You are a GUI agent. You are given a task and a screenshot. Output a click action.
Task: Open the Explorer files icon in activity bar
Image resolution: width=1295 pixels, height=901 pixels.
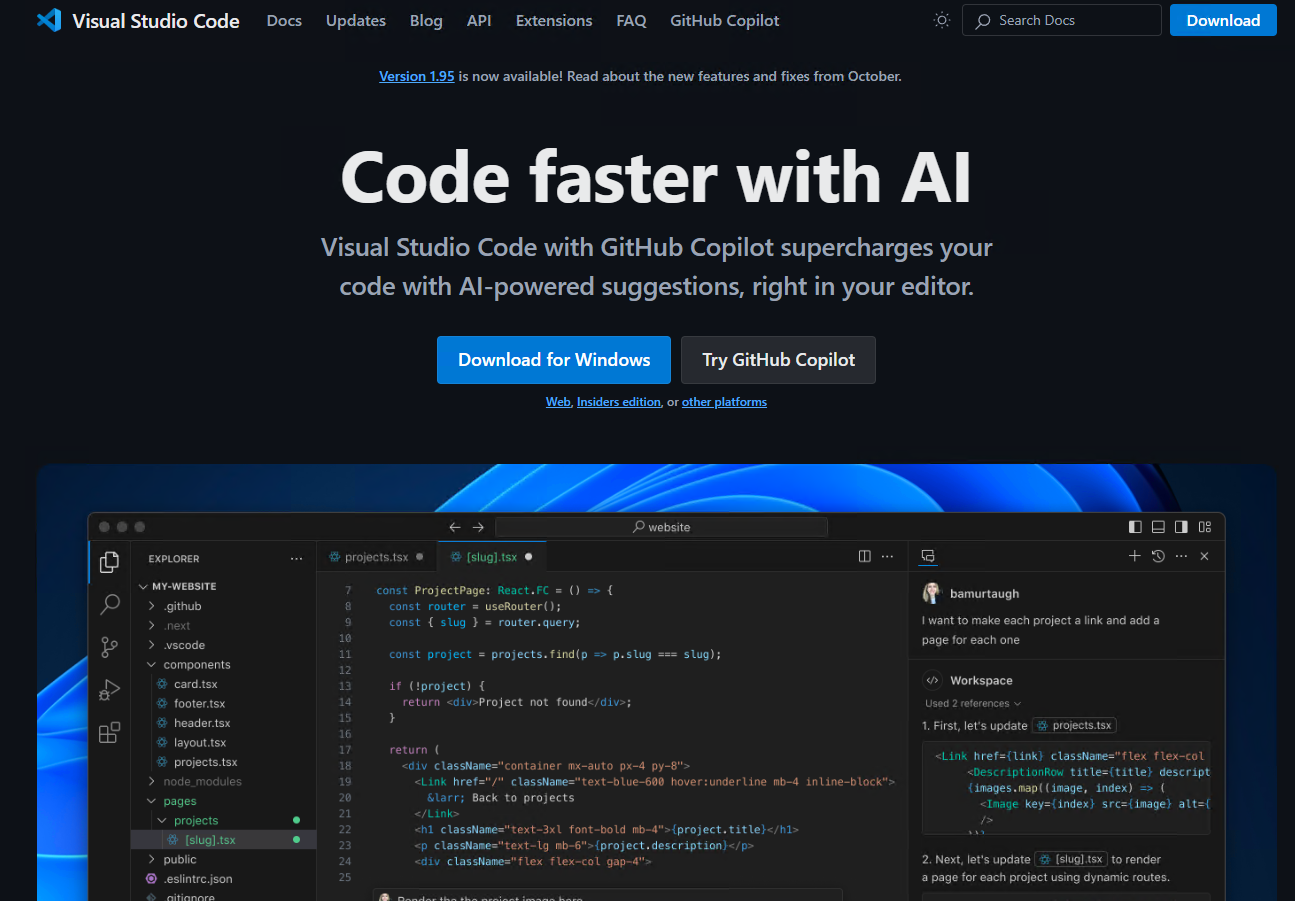pyautogui.click(x=110, y=563)
